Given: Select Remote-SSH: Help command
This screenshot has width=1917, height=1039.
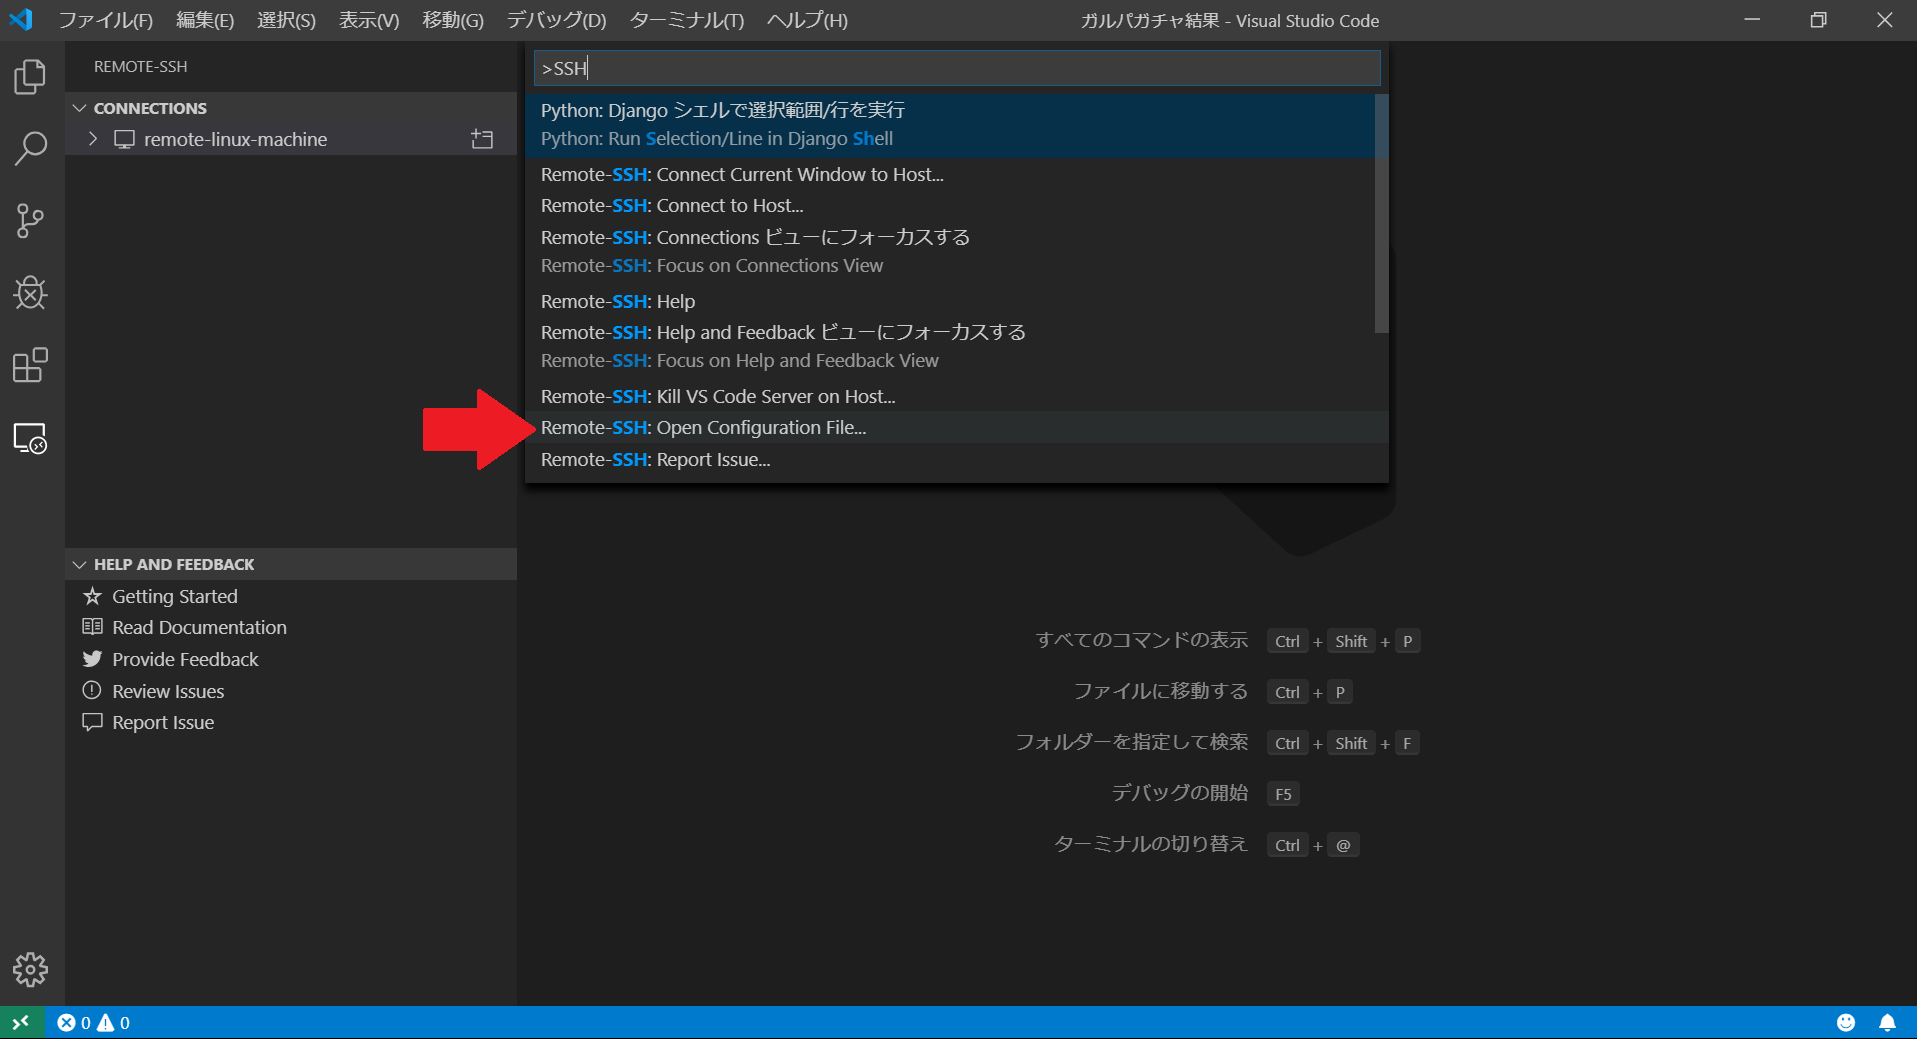Looking at the screenshot, I should pyautogui.click(x=950, y=301).
